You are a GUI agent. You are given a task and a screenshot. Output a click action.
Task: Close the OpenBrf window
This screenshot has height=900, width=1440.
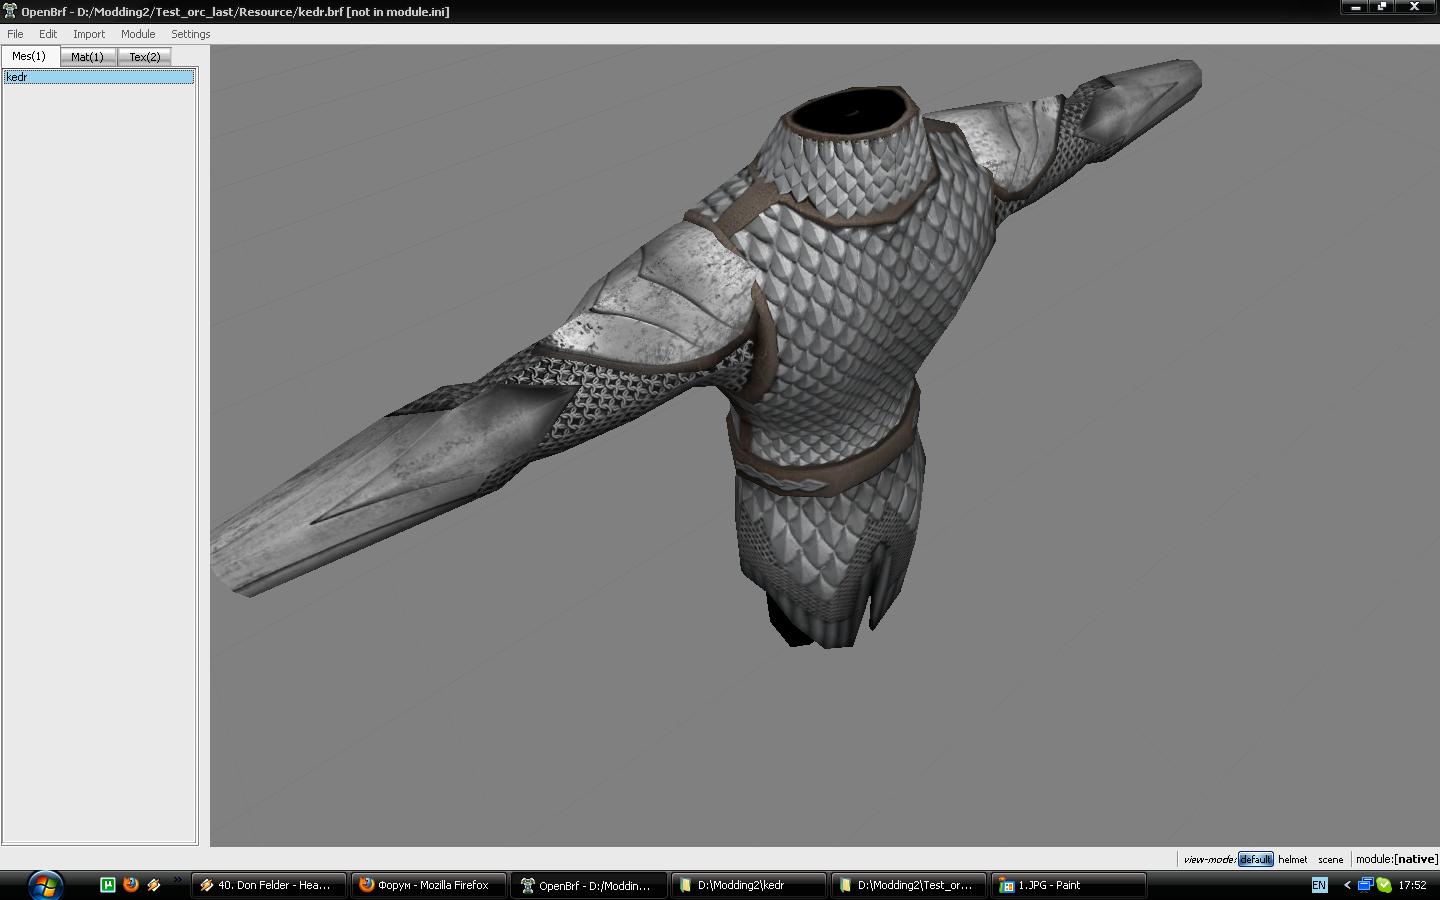(1417, 7)
